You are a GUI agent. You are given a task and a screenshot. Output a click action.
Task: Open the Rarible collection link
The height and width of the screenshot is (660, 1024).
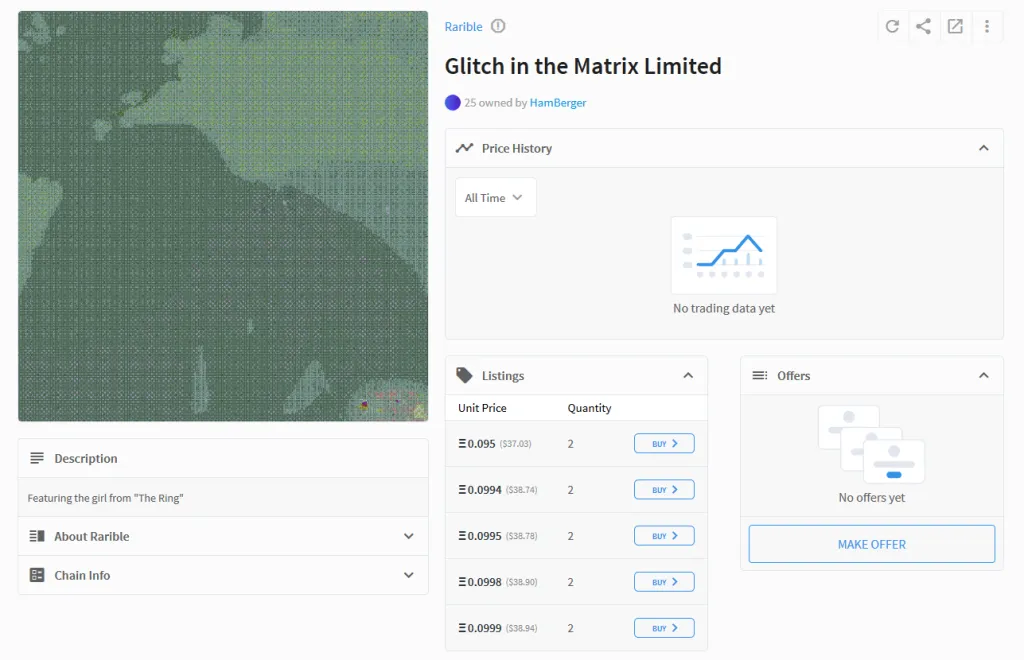[x=464, y=27]
